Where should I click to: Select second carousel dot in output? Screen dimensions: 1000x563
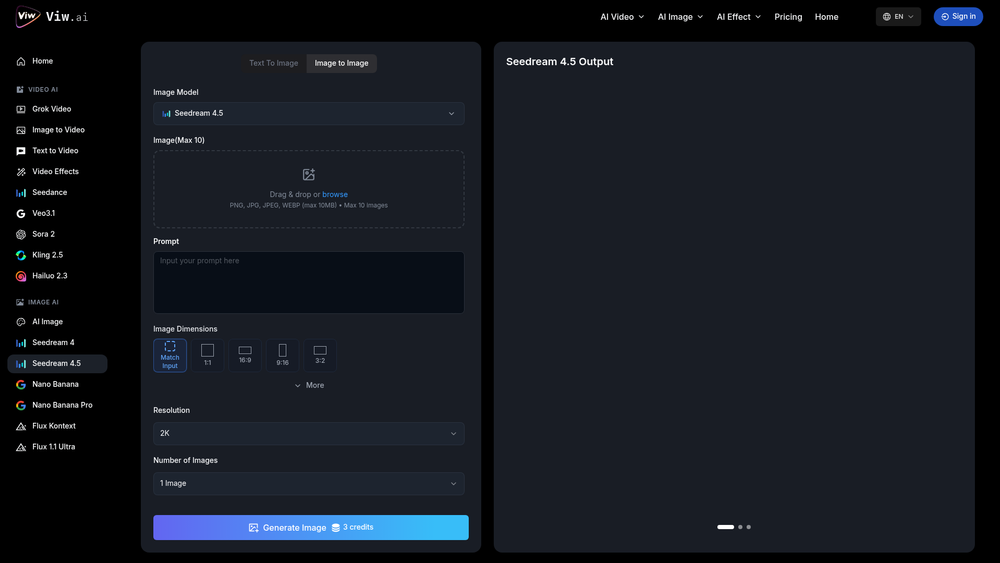point(740,527)
